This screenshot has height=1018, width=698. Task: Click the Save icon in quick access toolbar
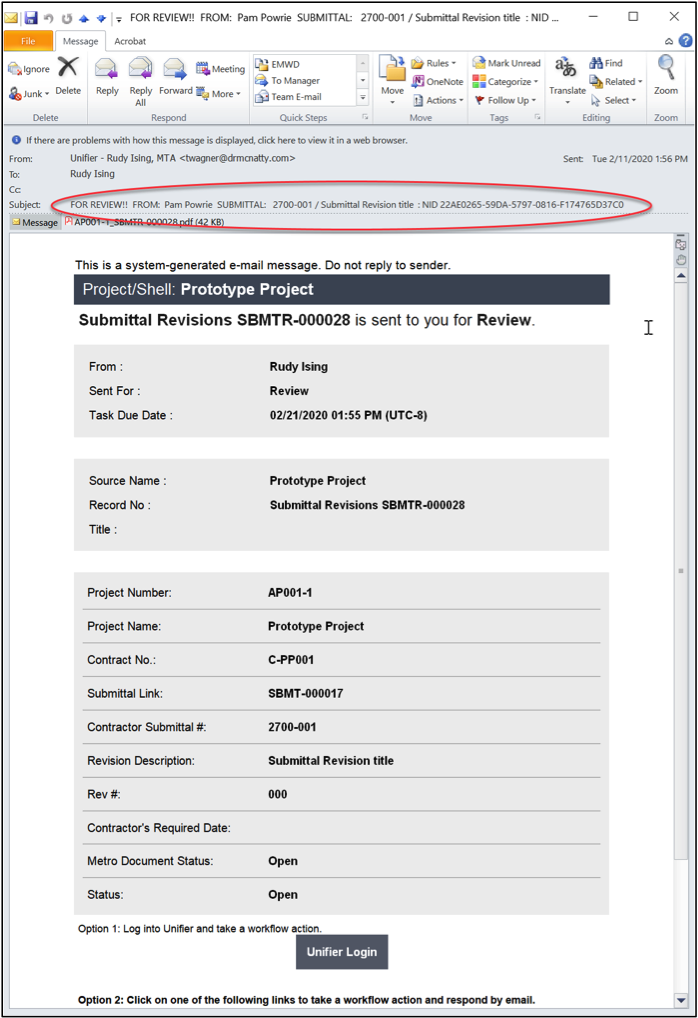[31, 18]
